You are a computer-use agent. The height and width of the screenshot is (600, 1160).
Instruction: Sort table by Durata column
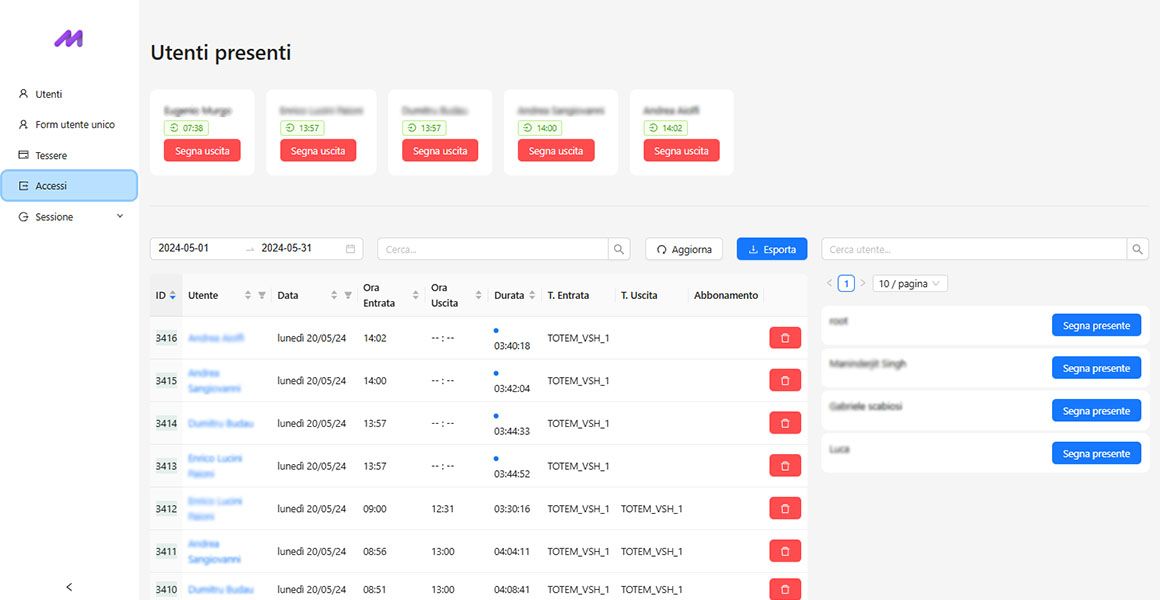[x=535, y=296]
